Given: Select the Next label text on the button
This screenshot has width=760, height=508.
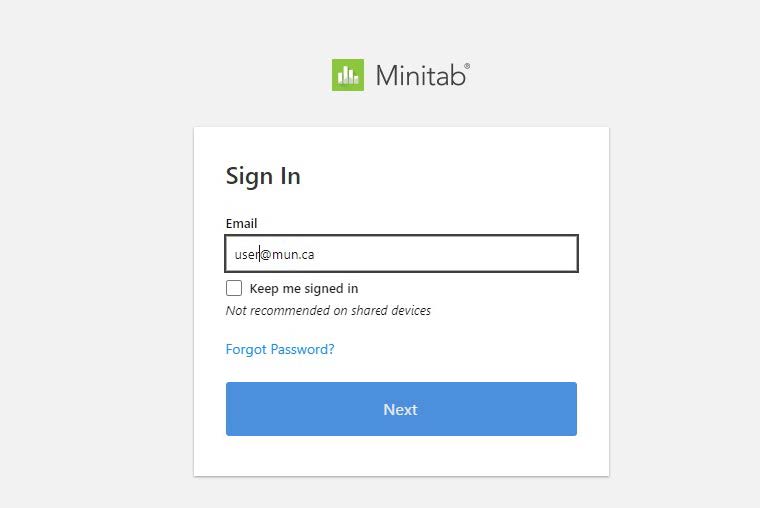Looking at the screenshot, I should (400, 410).
